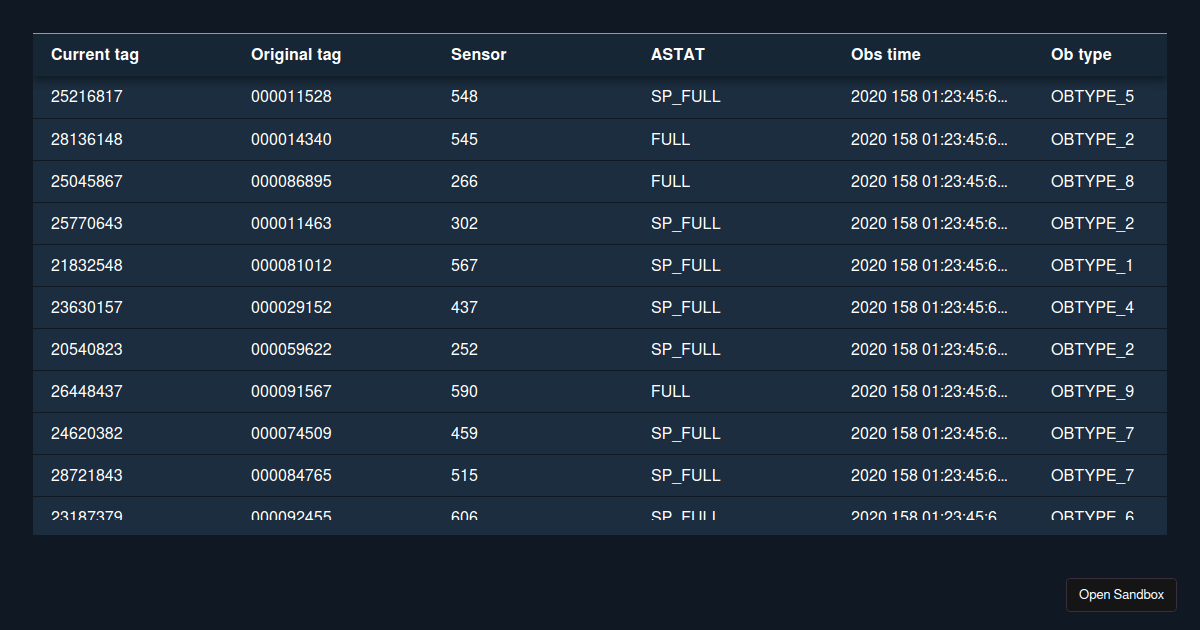Viewport: 1200px width, 630px height.
Task: Click the OBTYPE_9 cell
Action: coord(1092,391)
